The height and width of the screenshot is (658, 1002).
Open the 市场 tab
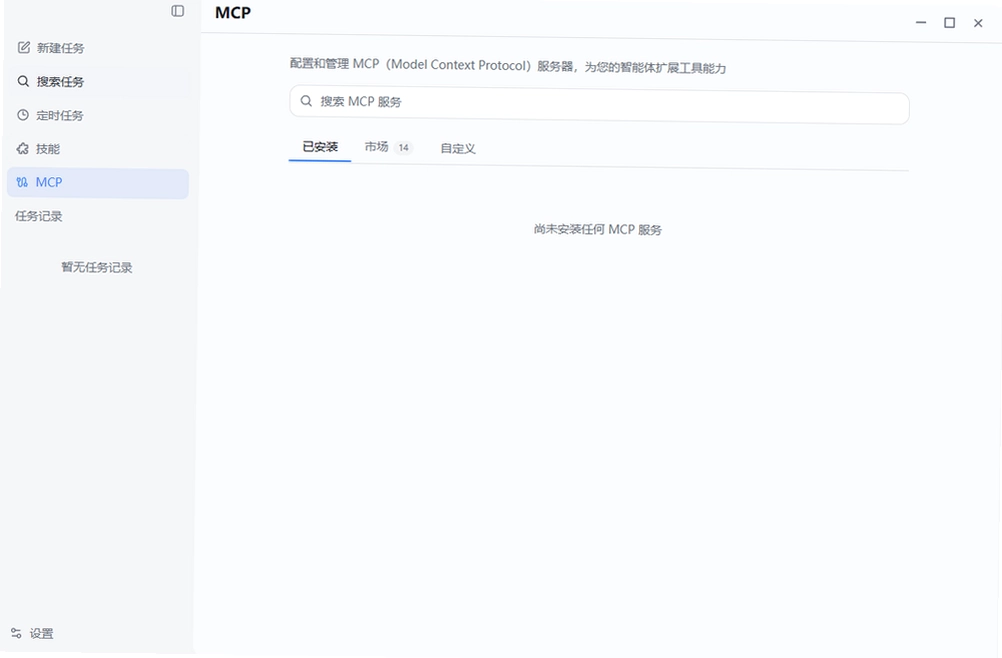(376, 147)
